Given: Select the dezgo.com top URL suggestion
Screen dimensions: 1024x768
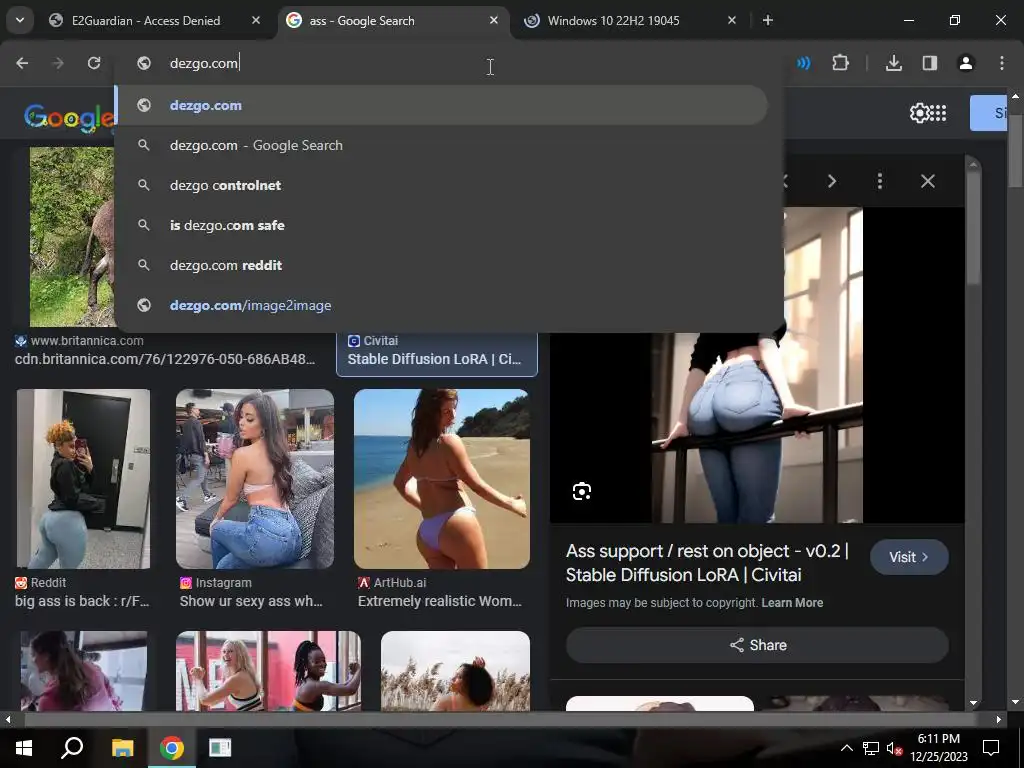Looking at the screenshot, I should [x=441, y=105].
